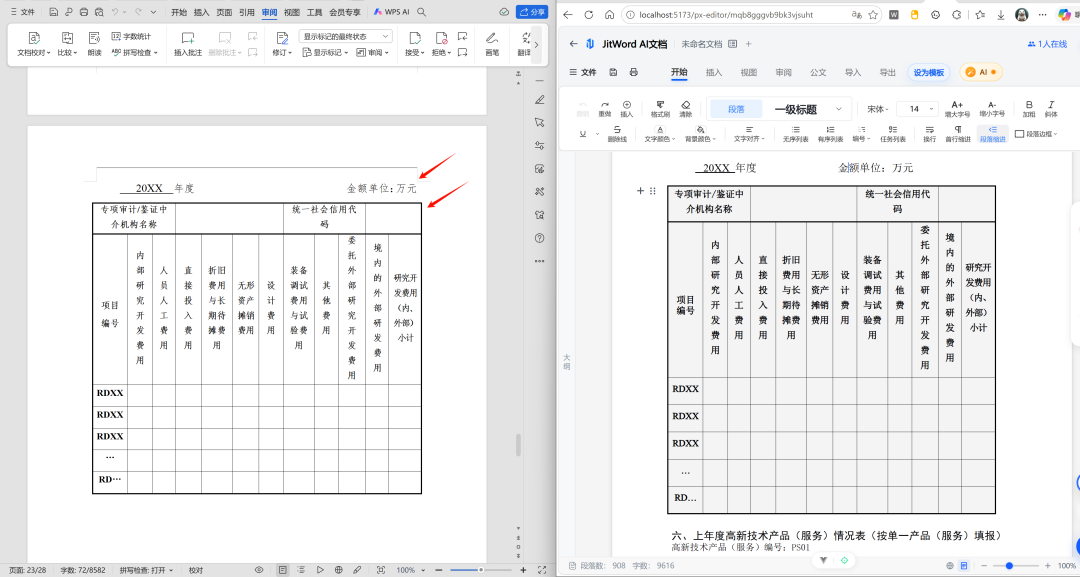Screen dimensions: 1080x577
Task: Click the 文档校对 icon in WPS
Action: (33, 43)
